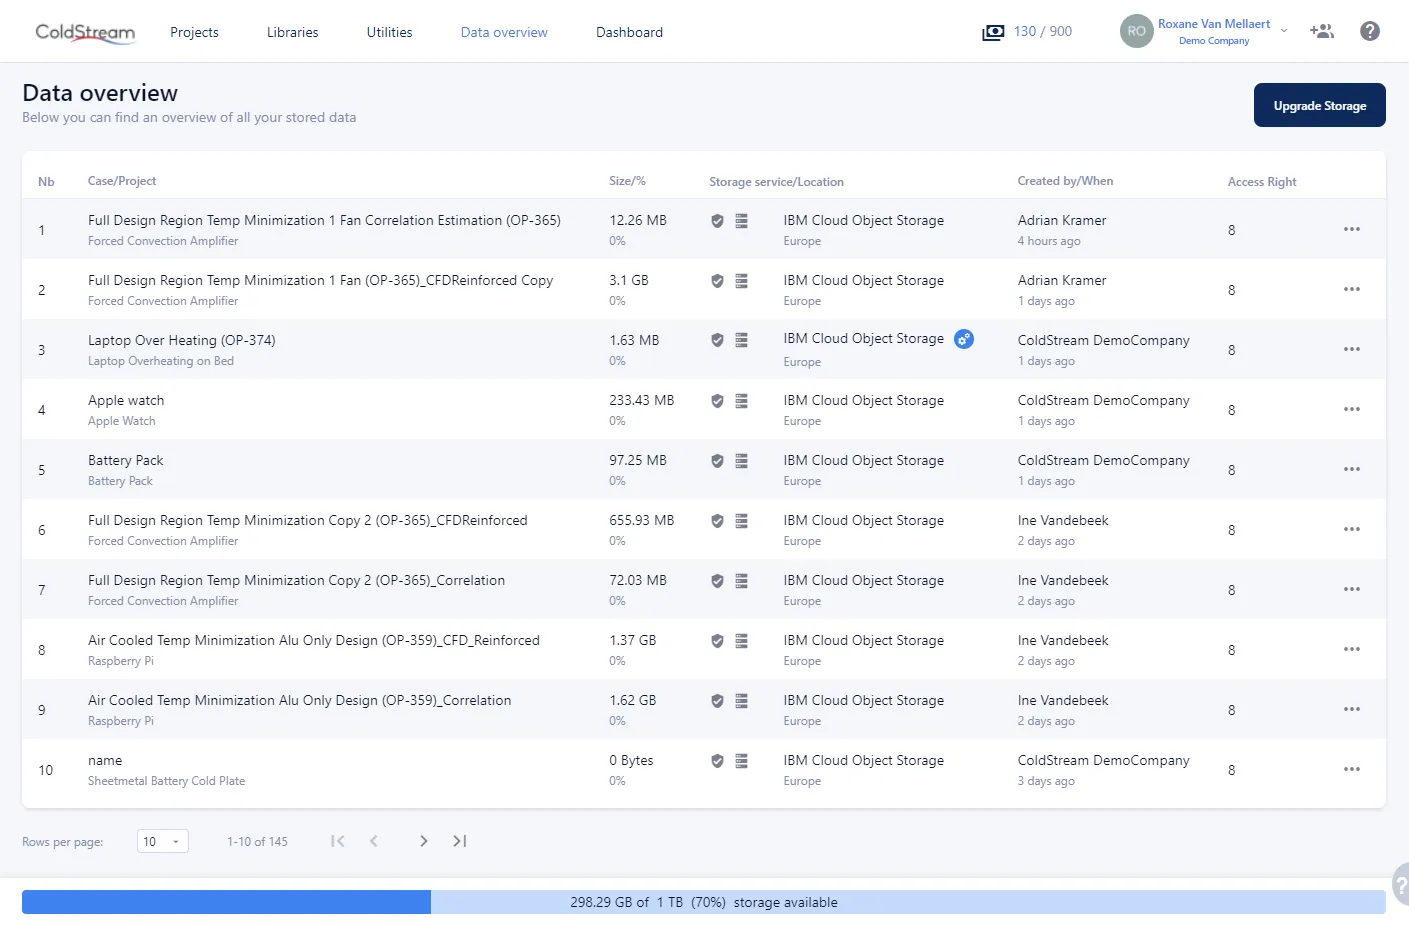Click the Upgrade Storage button
This screenshot has width=1409, height=925.
point(1320,105)
